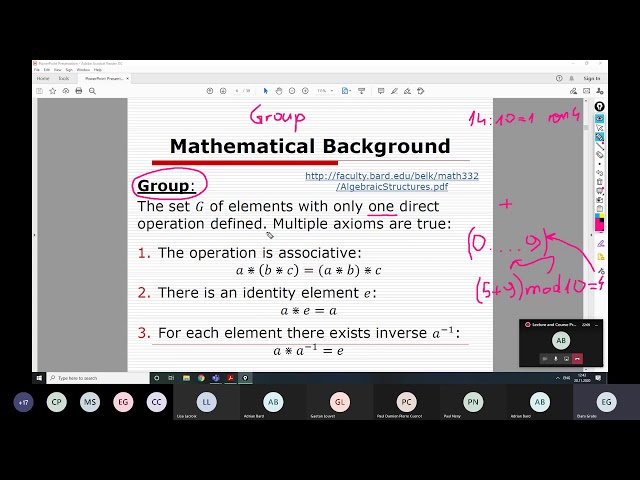Print the document
640x480 pixels.
tap(79, 91)
